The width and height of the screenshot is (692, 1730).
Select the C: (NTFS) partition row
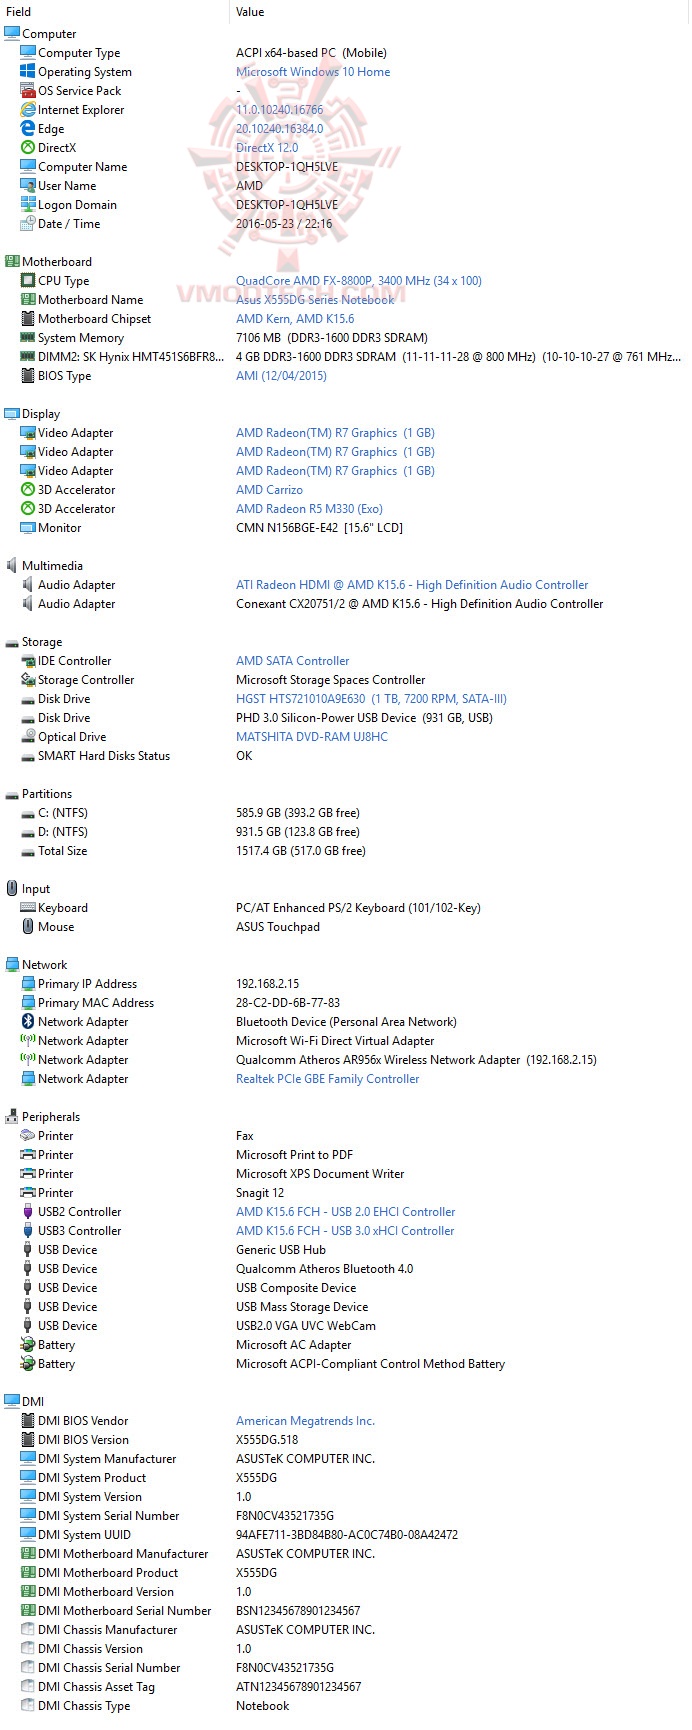[x=346, y=813]
